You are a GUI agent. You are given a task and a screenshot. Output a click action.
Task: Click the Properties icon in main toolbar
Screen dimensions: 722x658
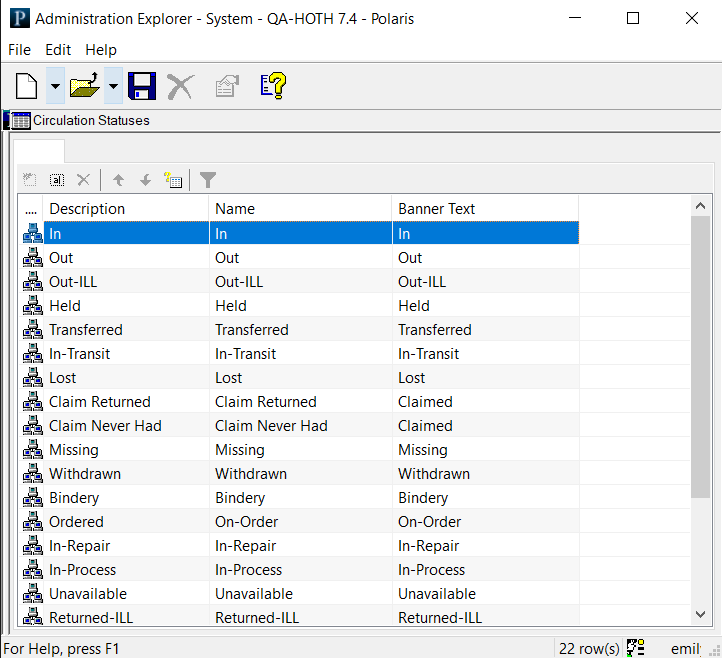click(x=227, y=86)
